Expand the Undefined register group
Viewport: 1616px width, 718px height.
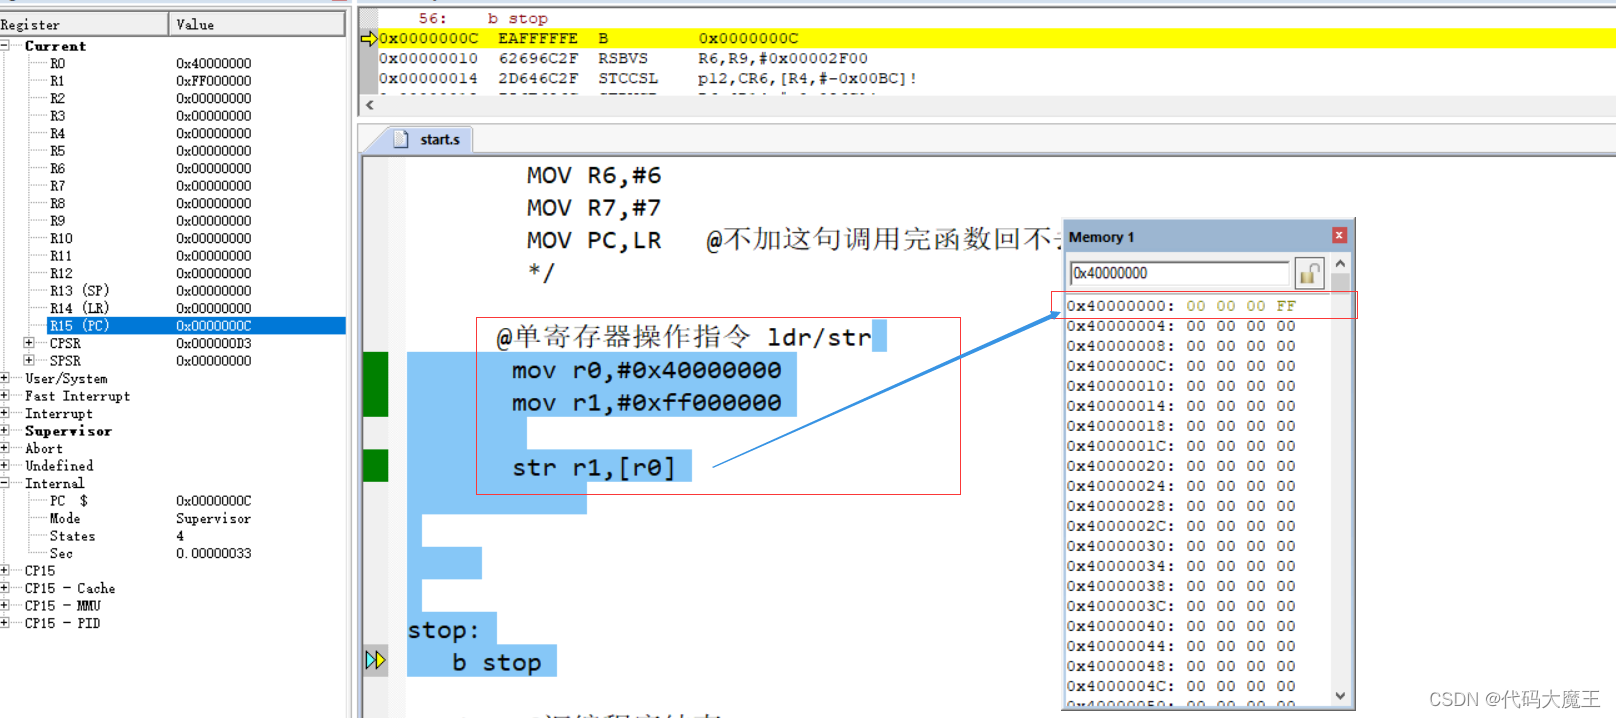pyautogui.click(x=5, y=466)
